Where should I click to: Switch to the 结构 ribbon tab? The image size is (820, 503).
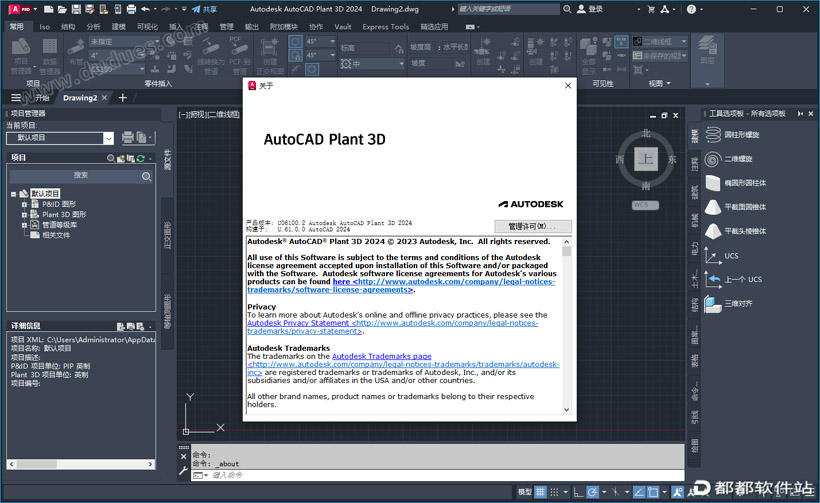pos(68,27)
